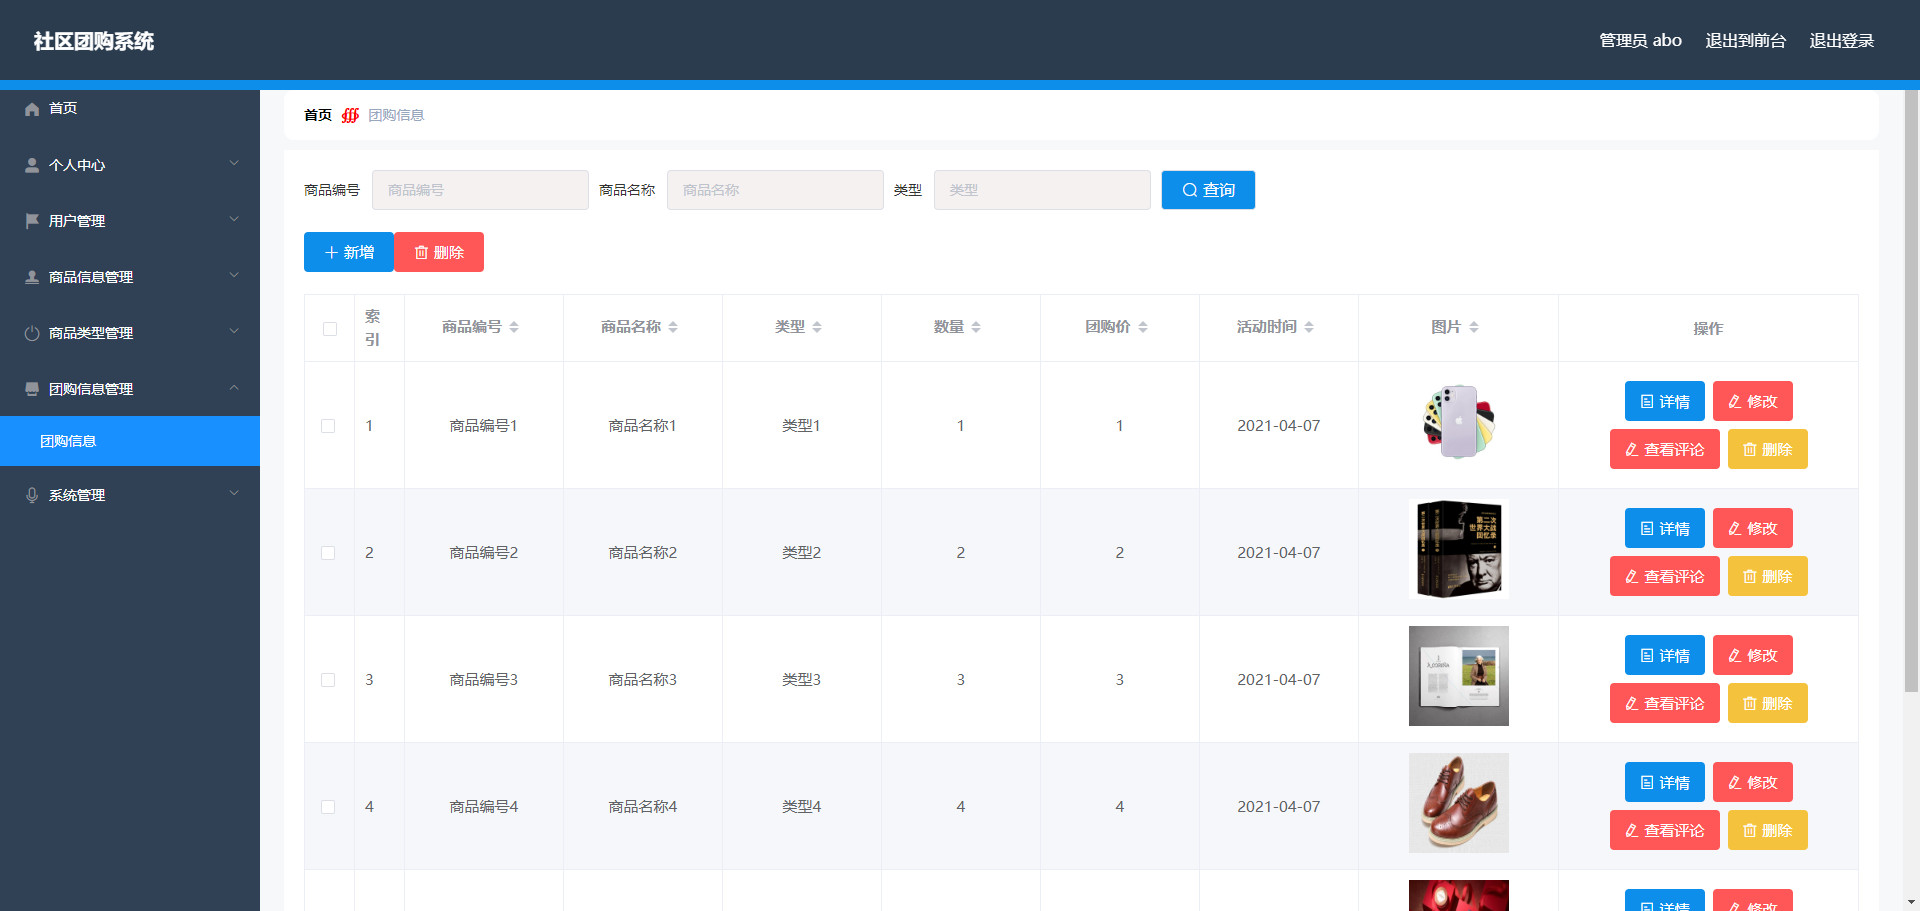Click the page vertical scrollbar
Screen dimensions: 1920x911
pos(1912,390)
